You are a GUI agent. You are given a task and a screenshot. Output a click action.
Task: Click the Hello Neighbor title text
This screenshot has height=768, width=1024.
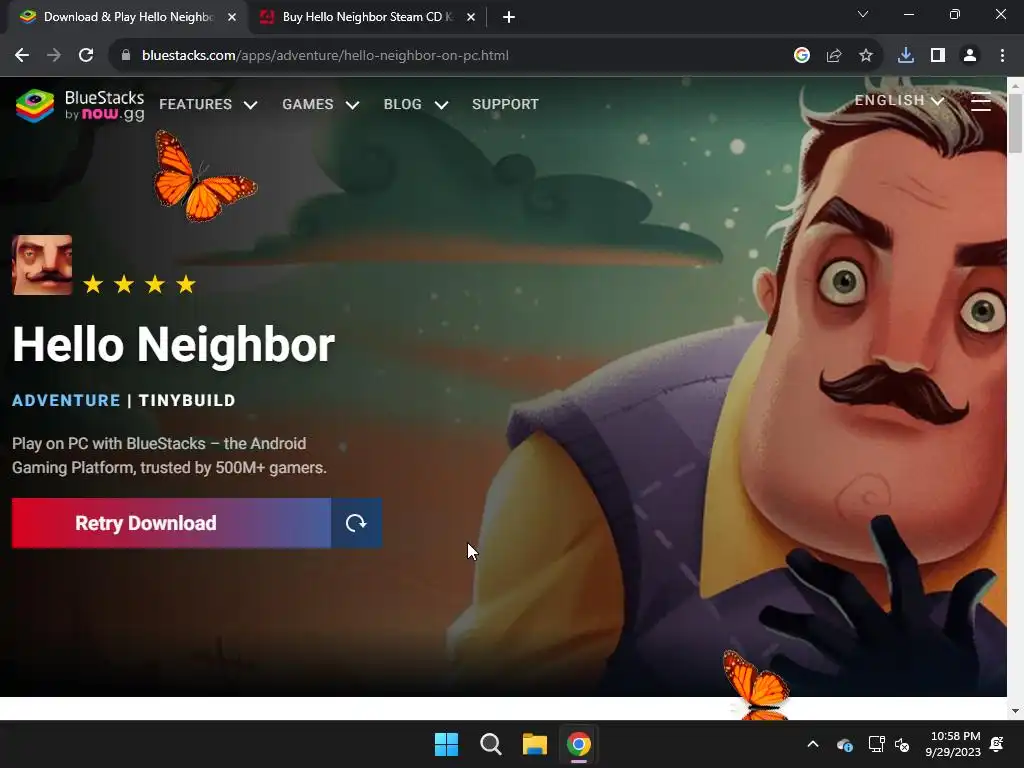[x=174, y=345]
